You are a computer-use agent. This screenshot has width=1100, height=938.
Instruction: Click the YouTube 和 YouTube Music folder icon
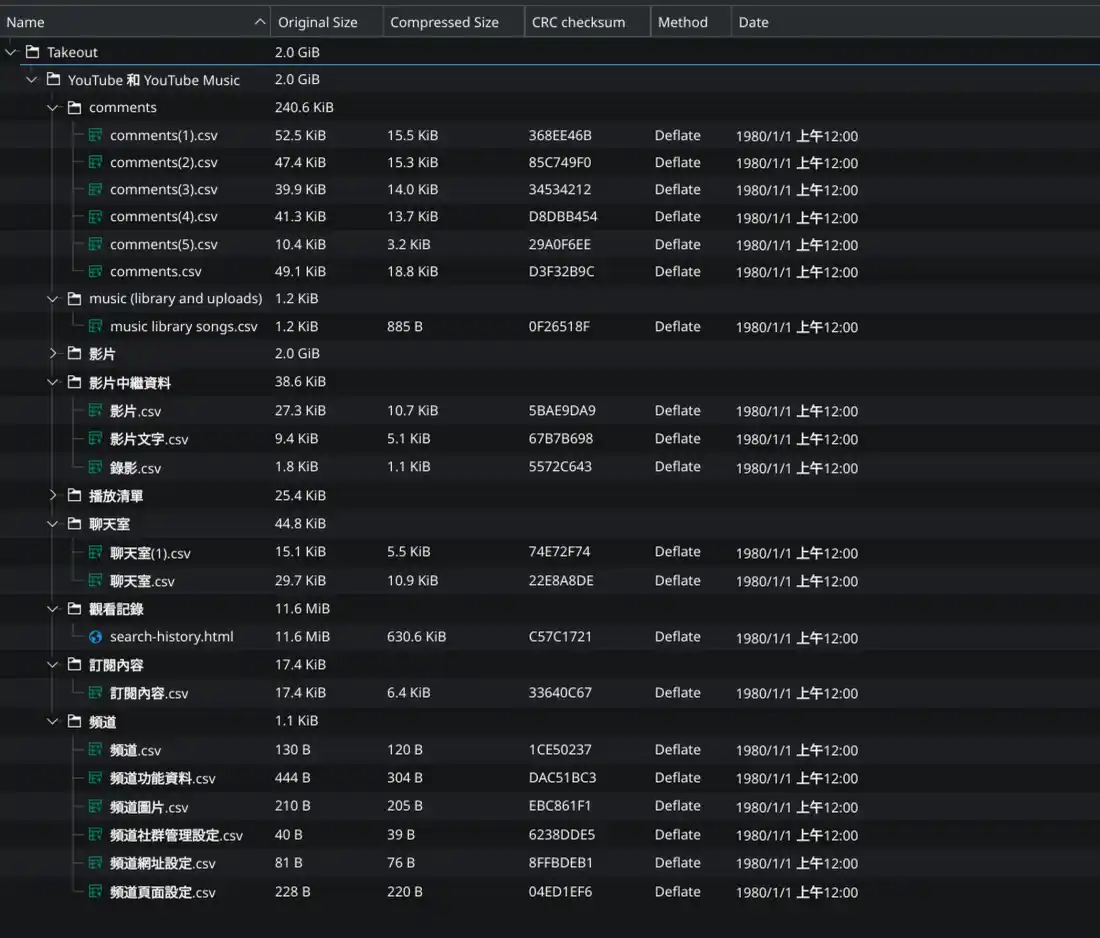[53, 79]
